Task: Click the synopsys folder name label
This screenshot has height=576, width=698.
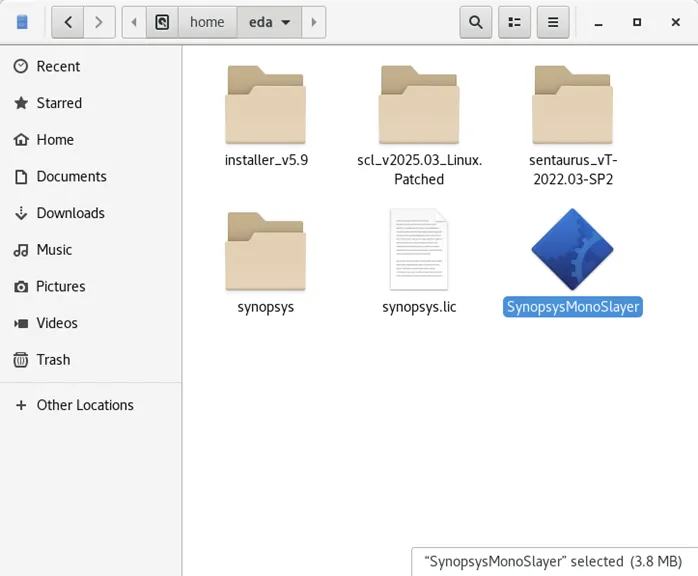Action: [x=266, y=307]
